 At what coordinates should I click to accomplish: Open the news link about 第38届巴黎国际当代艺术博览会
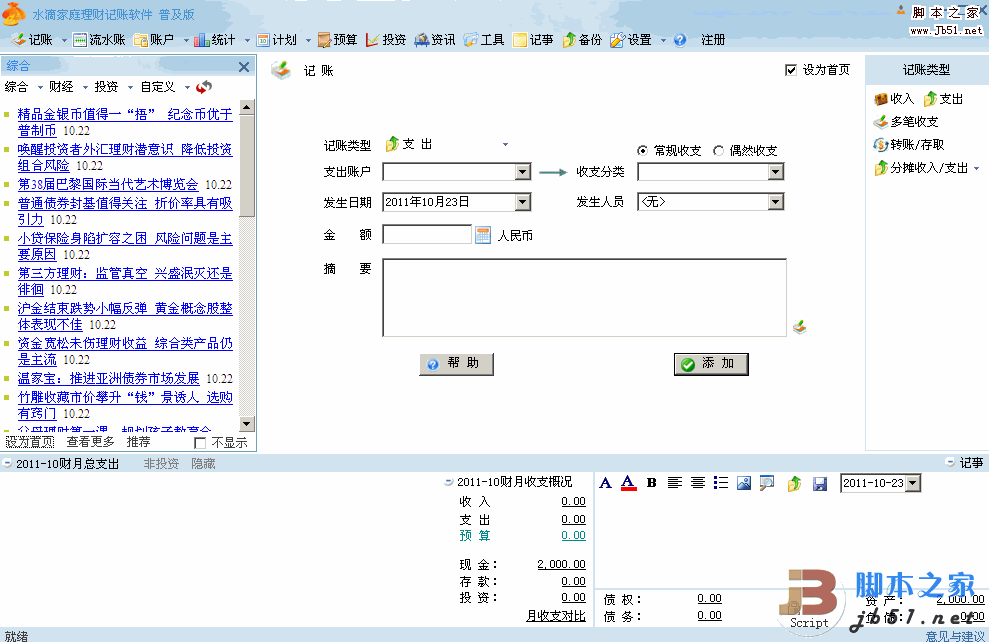tap(108, 185)
